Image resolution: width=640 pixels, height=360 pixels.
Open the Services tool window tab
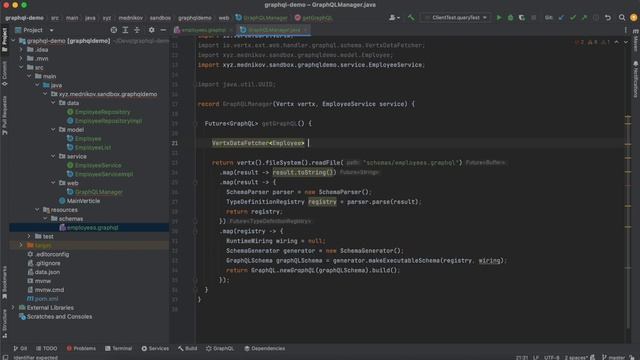tap(155, 349)
